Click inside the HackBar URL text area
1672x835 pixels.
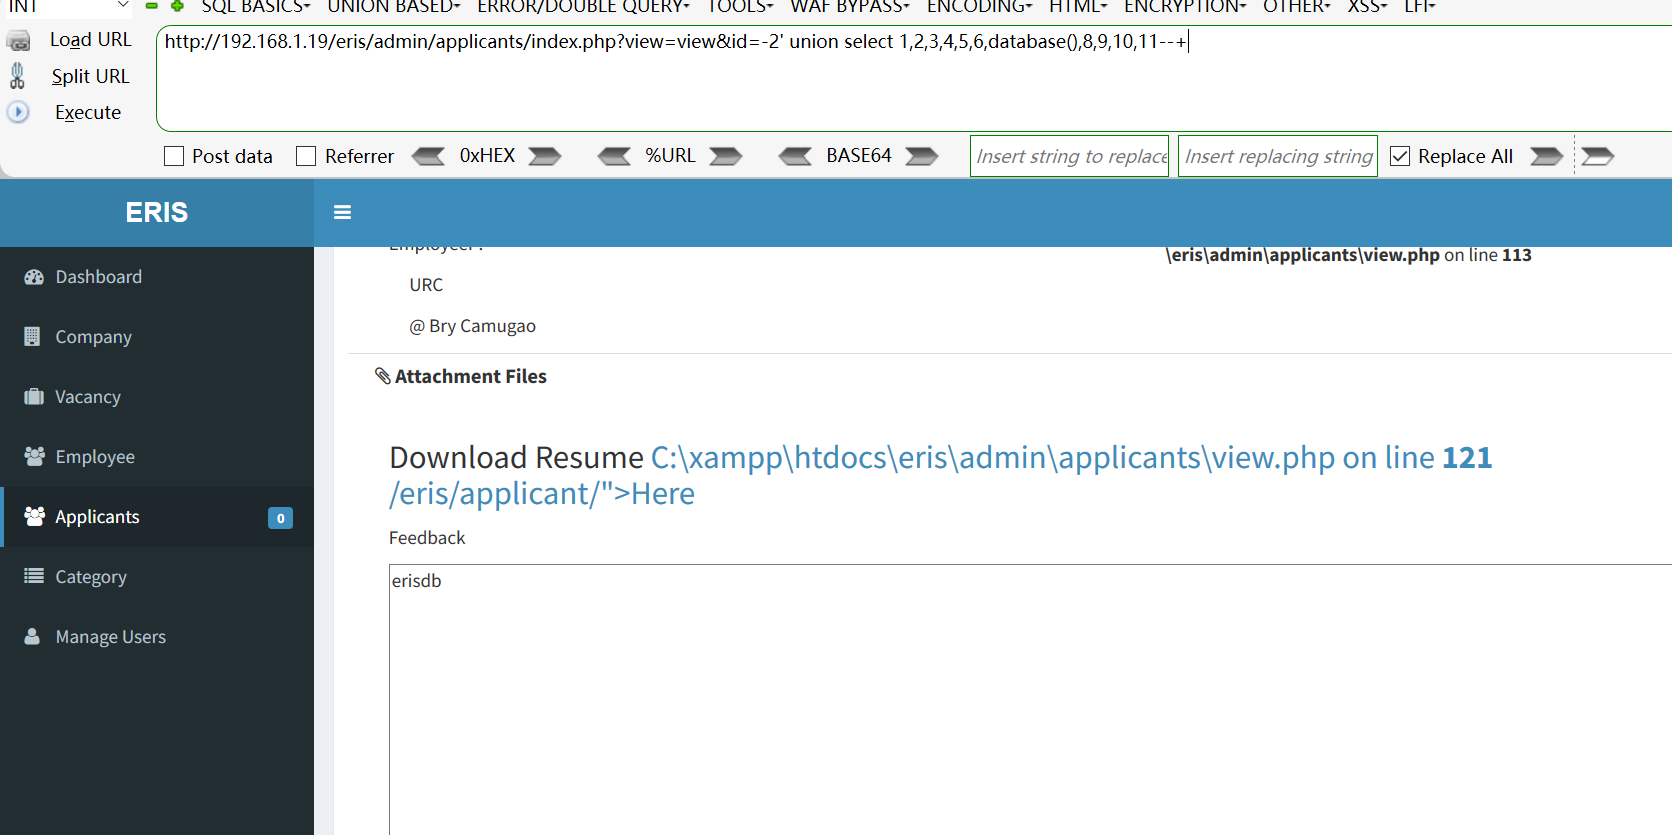click(914, 79)
